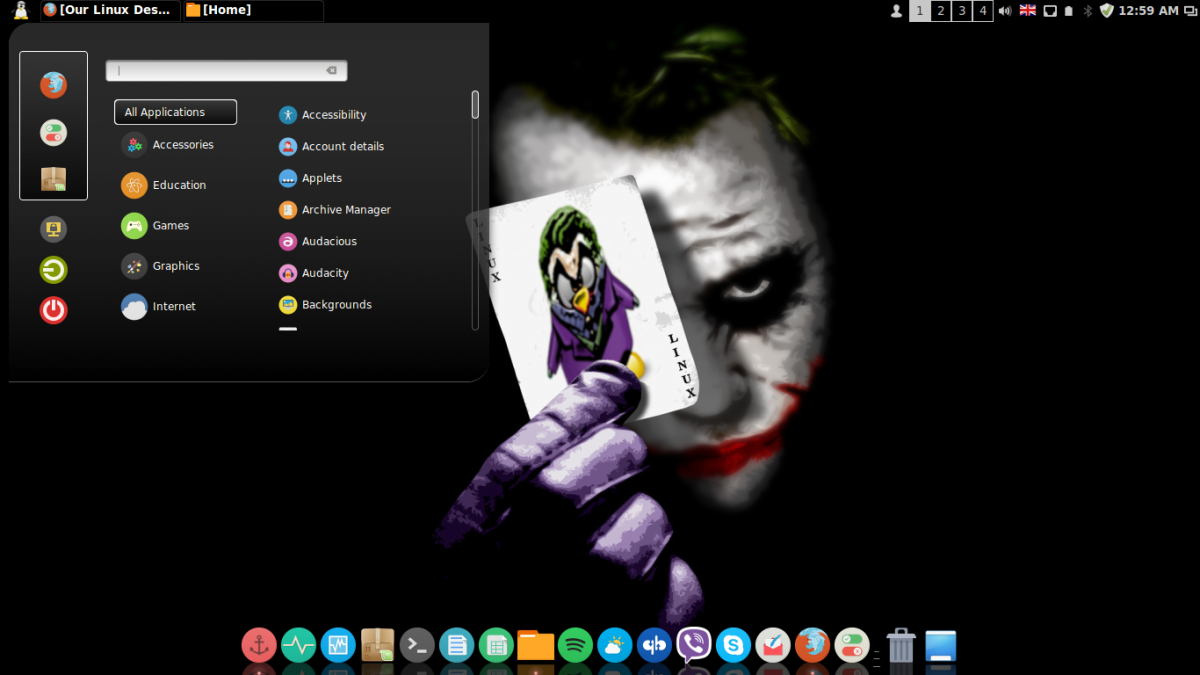Launch Audacity audio editor
The width and height of the screenshot is (1200, 675).
coord(314,273)
